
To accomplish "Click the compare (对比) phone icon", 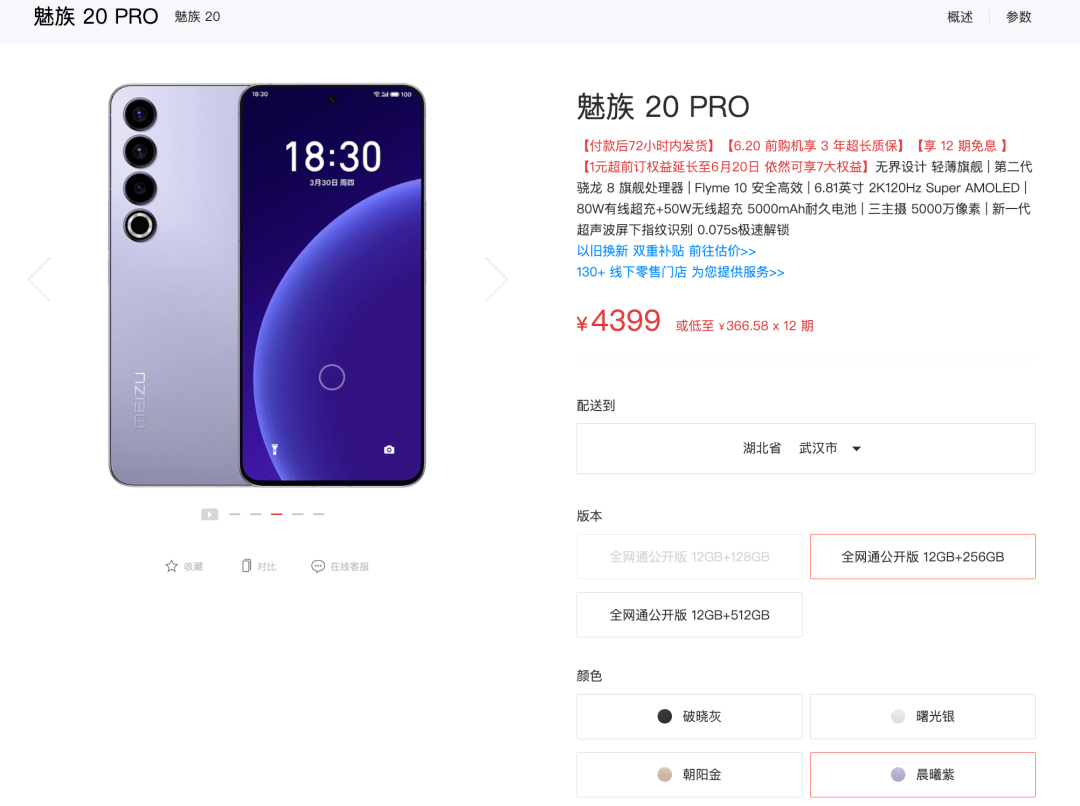I will pyautogui.click(x=246, y=566).
